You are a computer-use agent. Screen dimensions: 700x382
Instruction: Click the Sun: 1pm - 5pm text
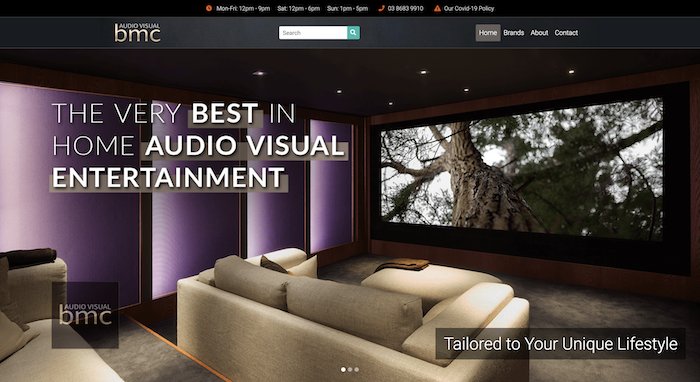[x=347, y=8]
